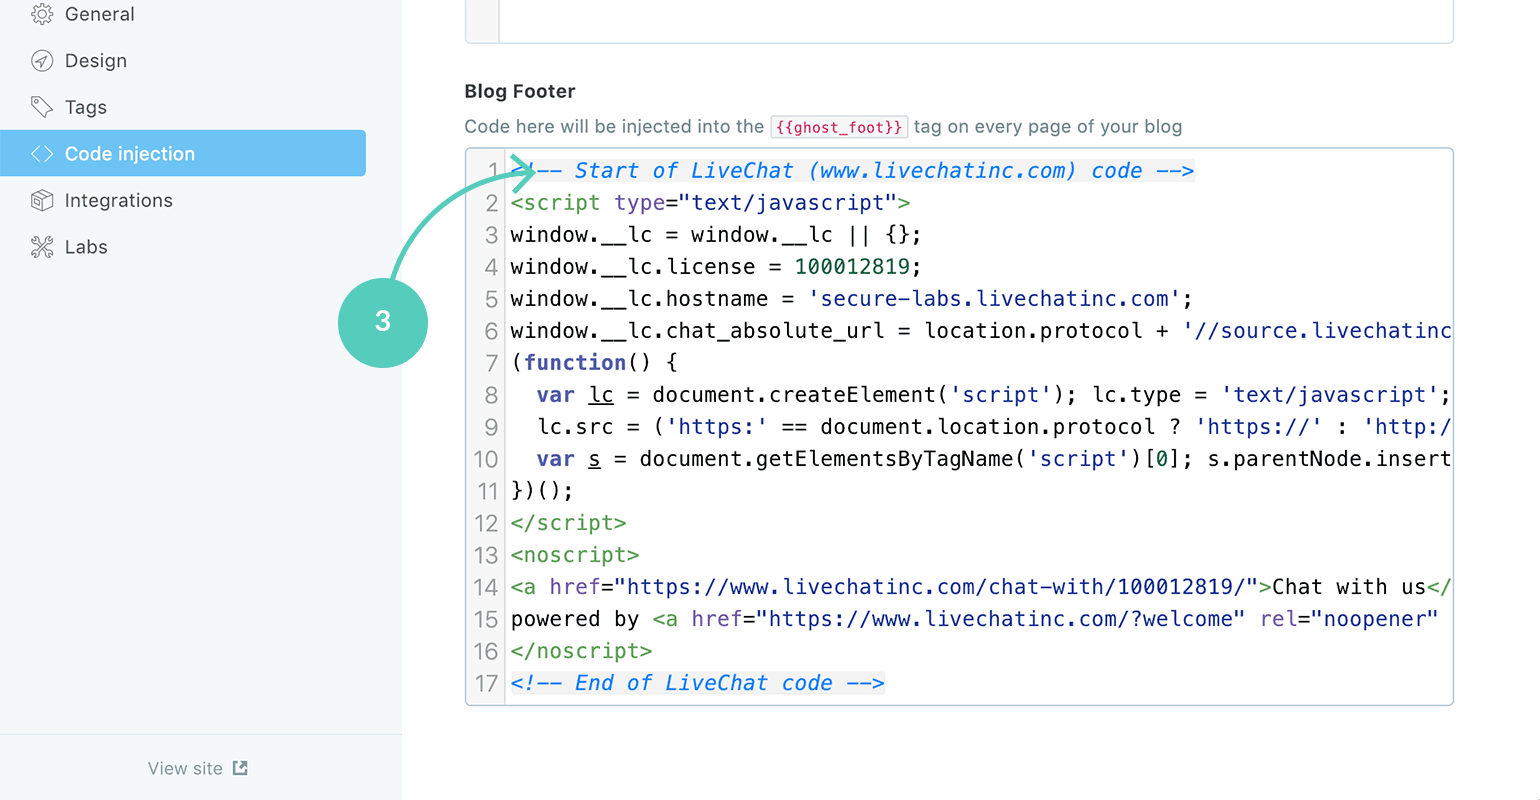Click the Code injection brackets icon
The height and width of the screenshot is (800, 1540).
click(x=42, y=154)
